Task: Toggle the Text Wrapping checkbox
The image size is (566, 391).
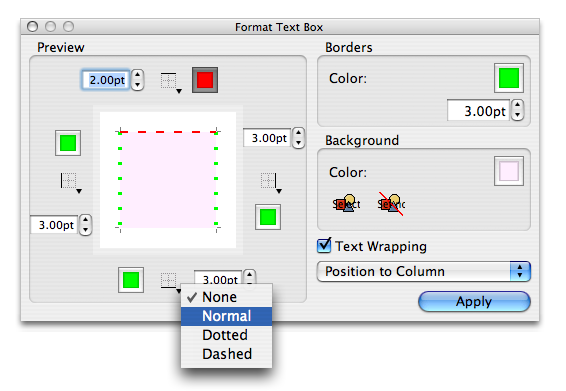Action: [324, 246]
